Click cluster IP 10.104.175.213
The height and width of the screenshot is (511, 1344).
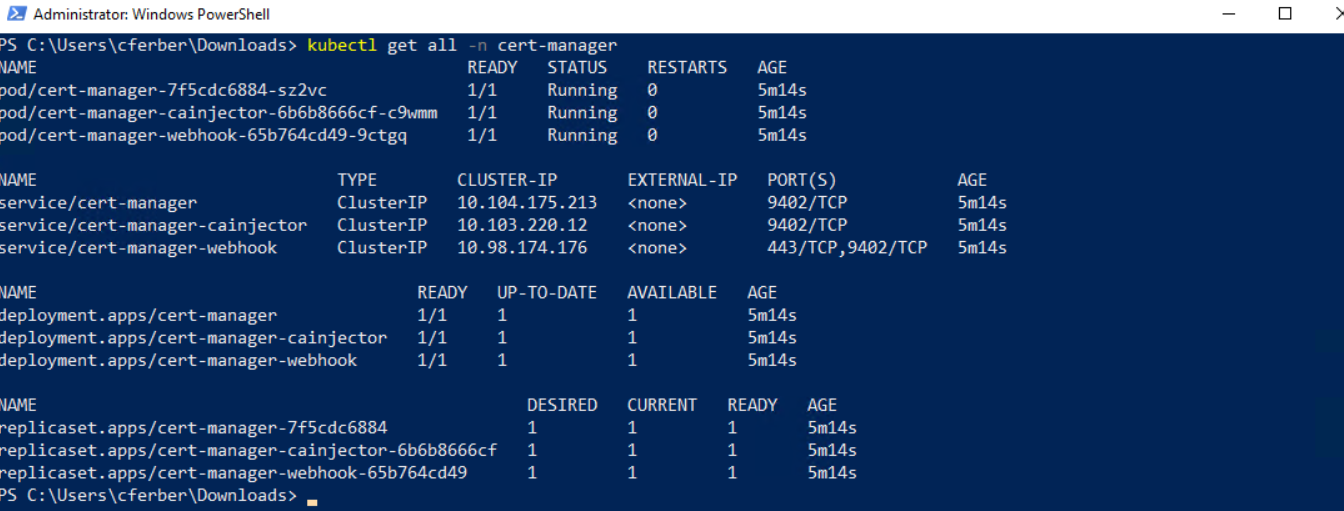click(x=527, y=202)
